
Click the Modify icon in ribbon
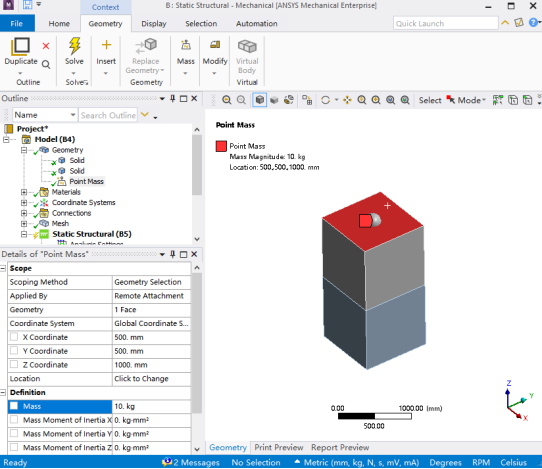point(215,44)
